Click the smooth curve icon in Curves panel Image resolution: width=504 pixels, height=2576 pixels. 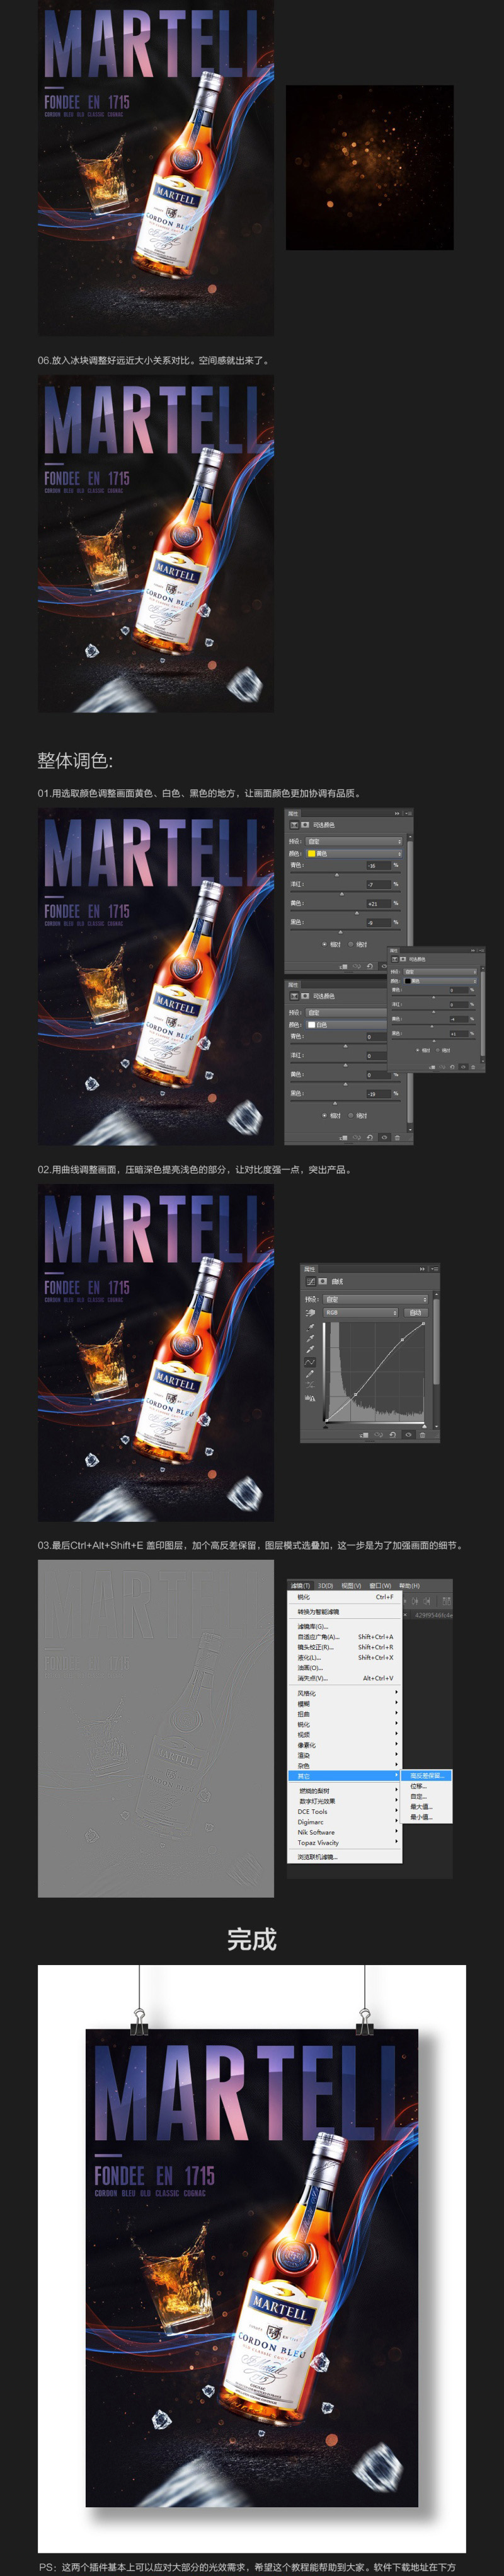[310, 1385]
